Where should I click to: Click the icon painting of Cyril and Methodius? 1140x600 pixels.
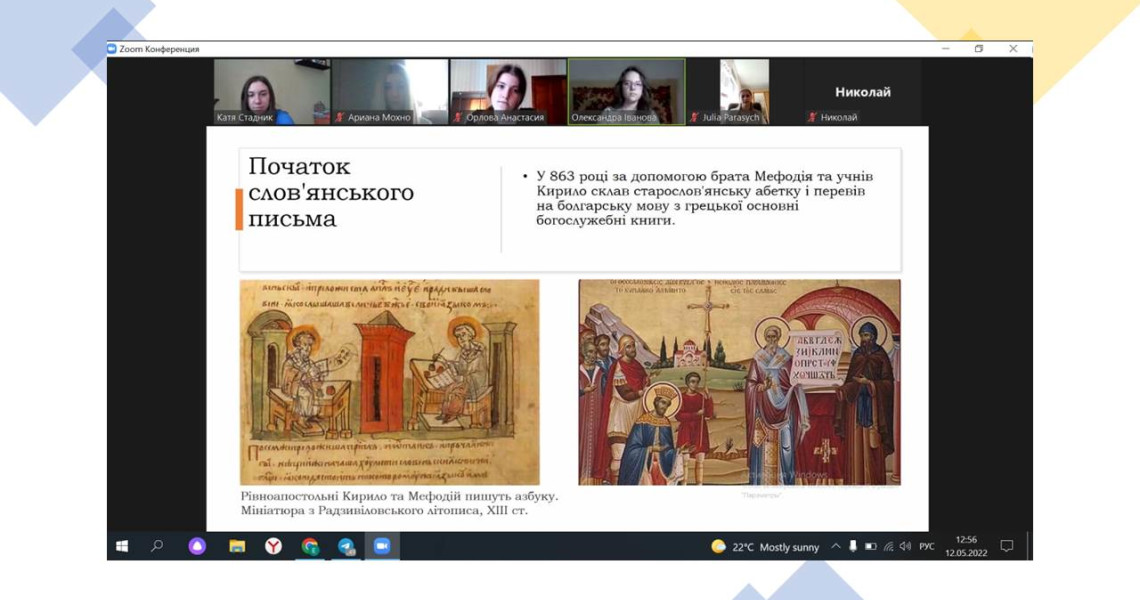pyautogui.click(x=739, y=382)
